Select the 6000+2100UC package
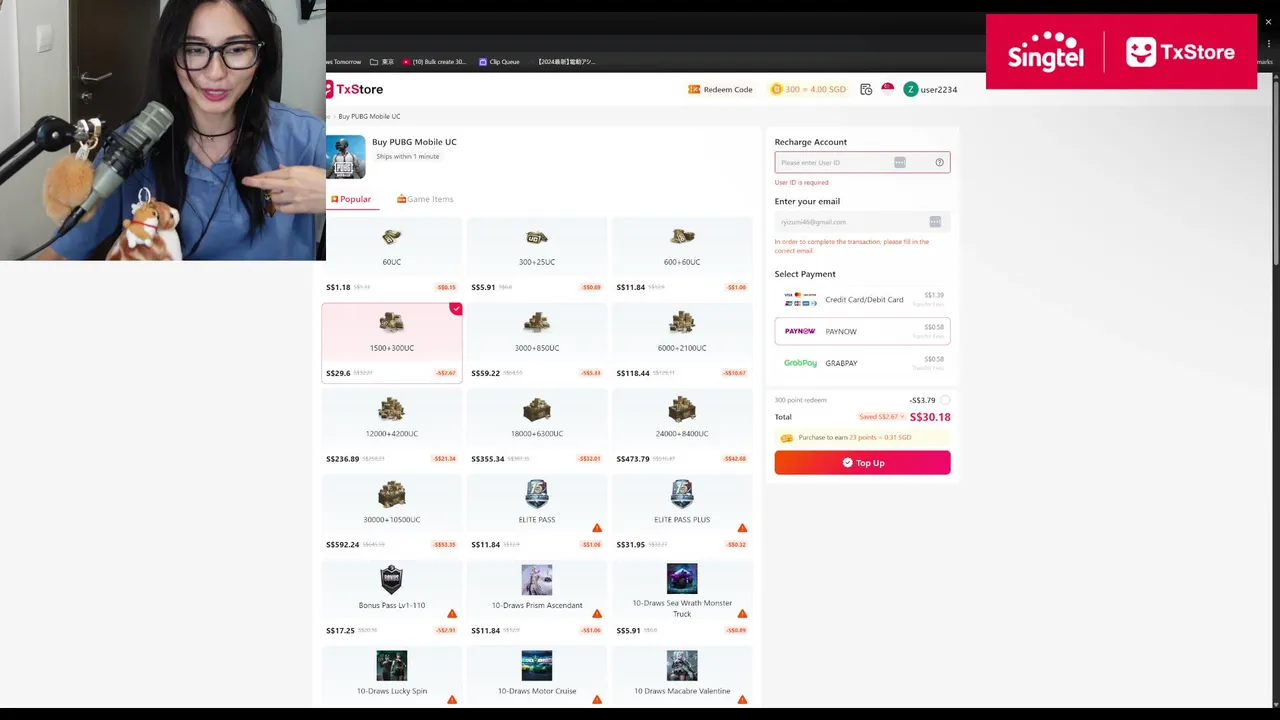 [682, 342]
